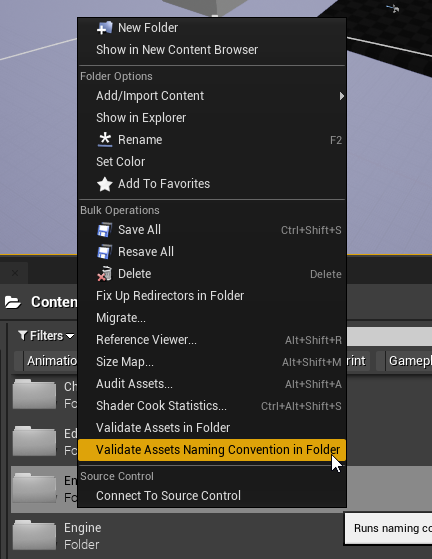Open Shader Cook Statistics...
This screenshot has width=432, height=559.
[212, 406]
